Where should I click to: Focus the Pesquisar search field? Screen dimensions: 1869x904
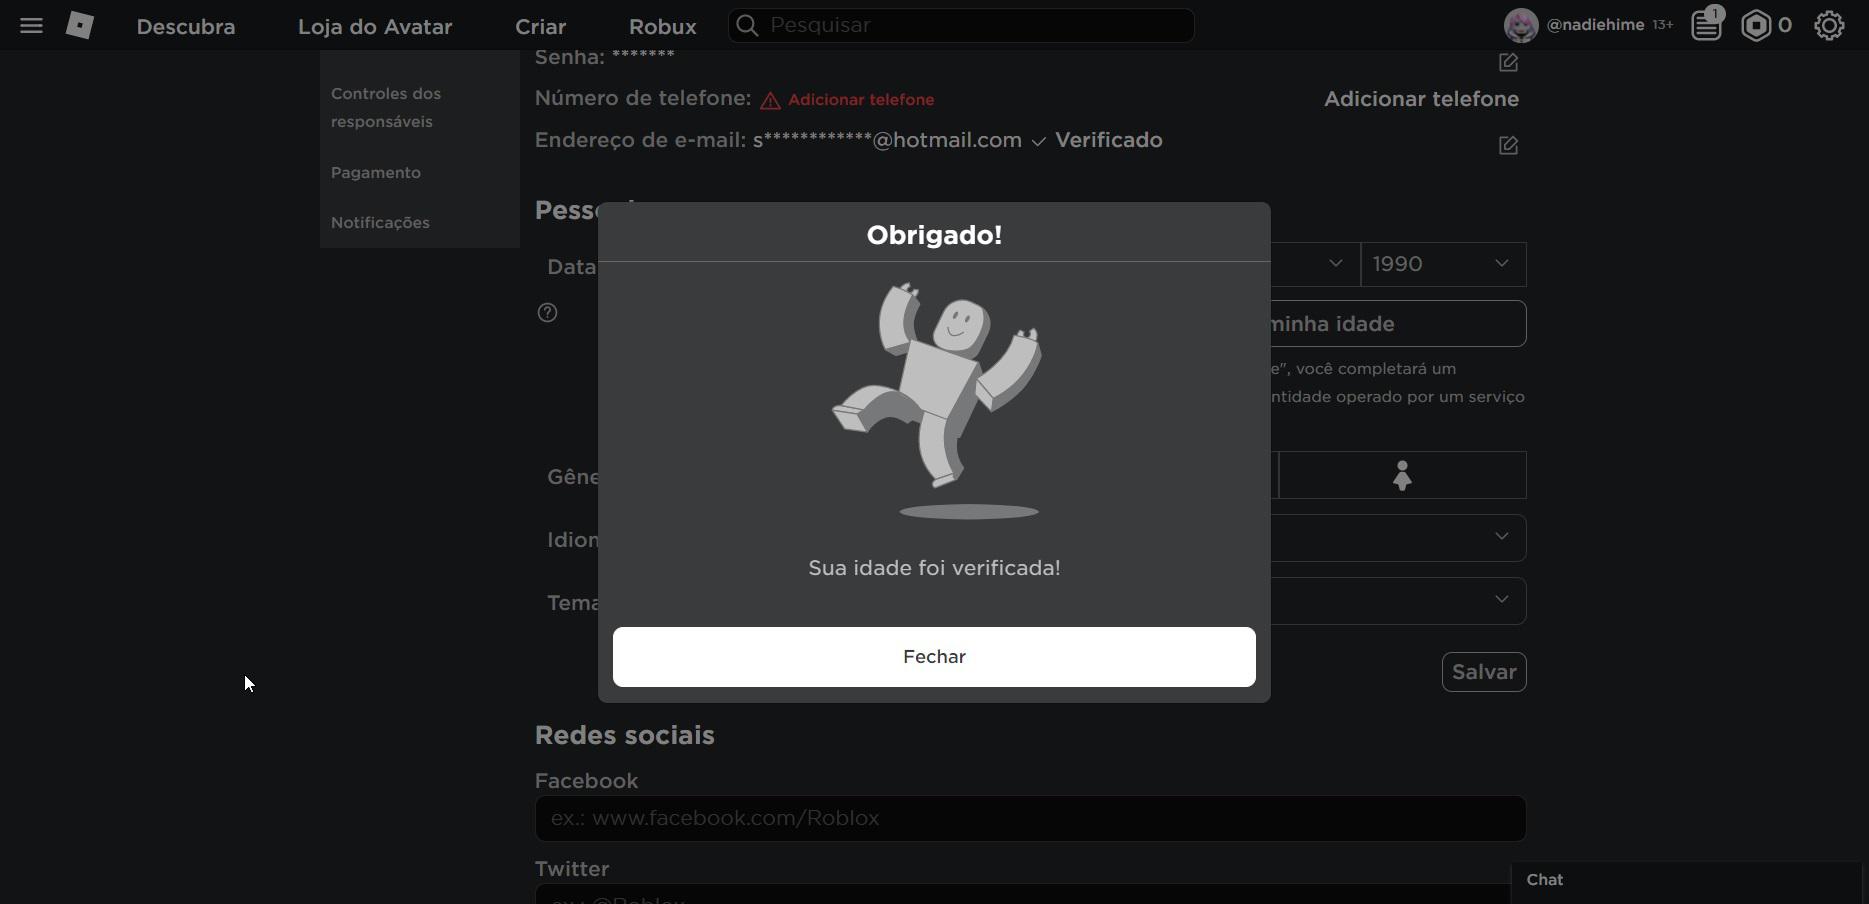(975, 26)
